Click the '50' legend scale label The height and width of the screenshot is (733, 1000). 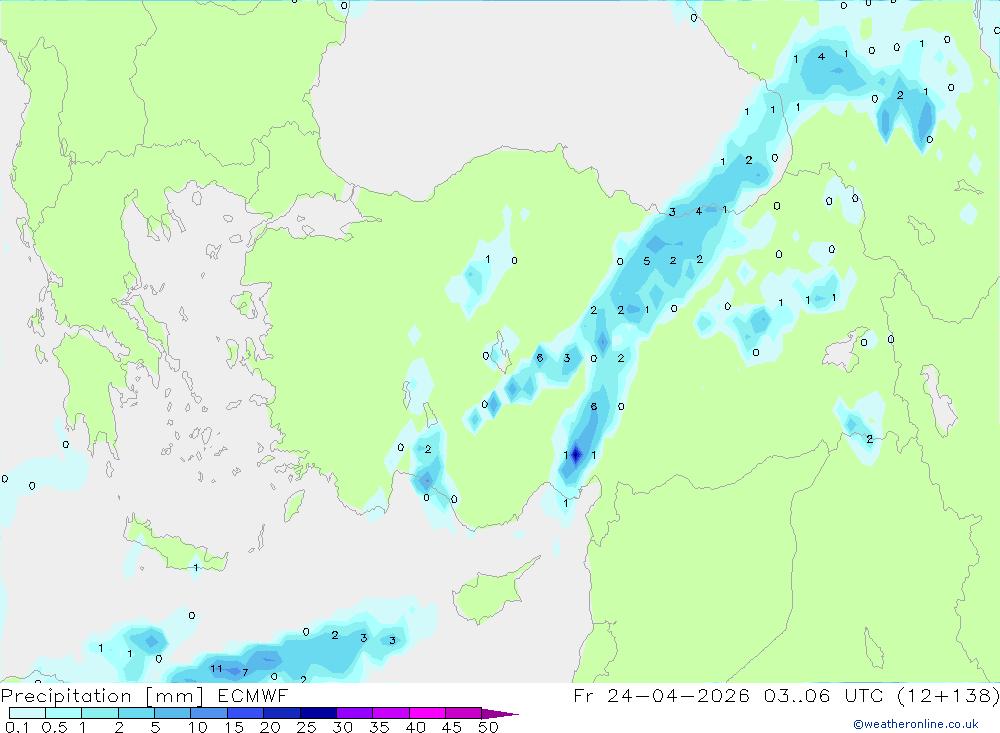pos(488,727)
